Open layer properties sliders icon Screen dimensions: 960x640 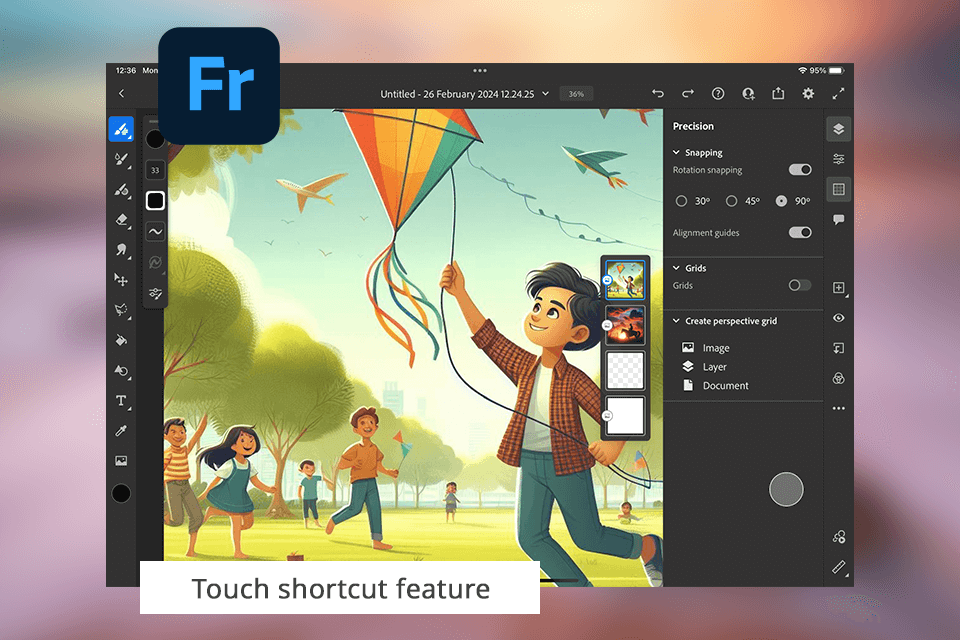click(839, 159)
